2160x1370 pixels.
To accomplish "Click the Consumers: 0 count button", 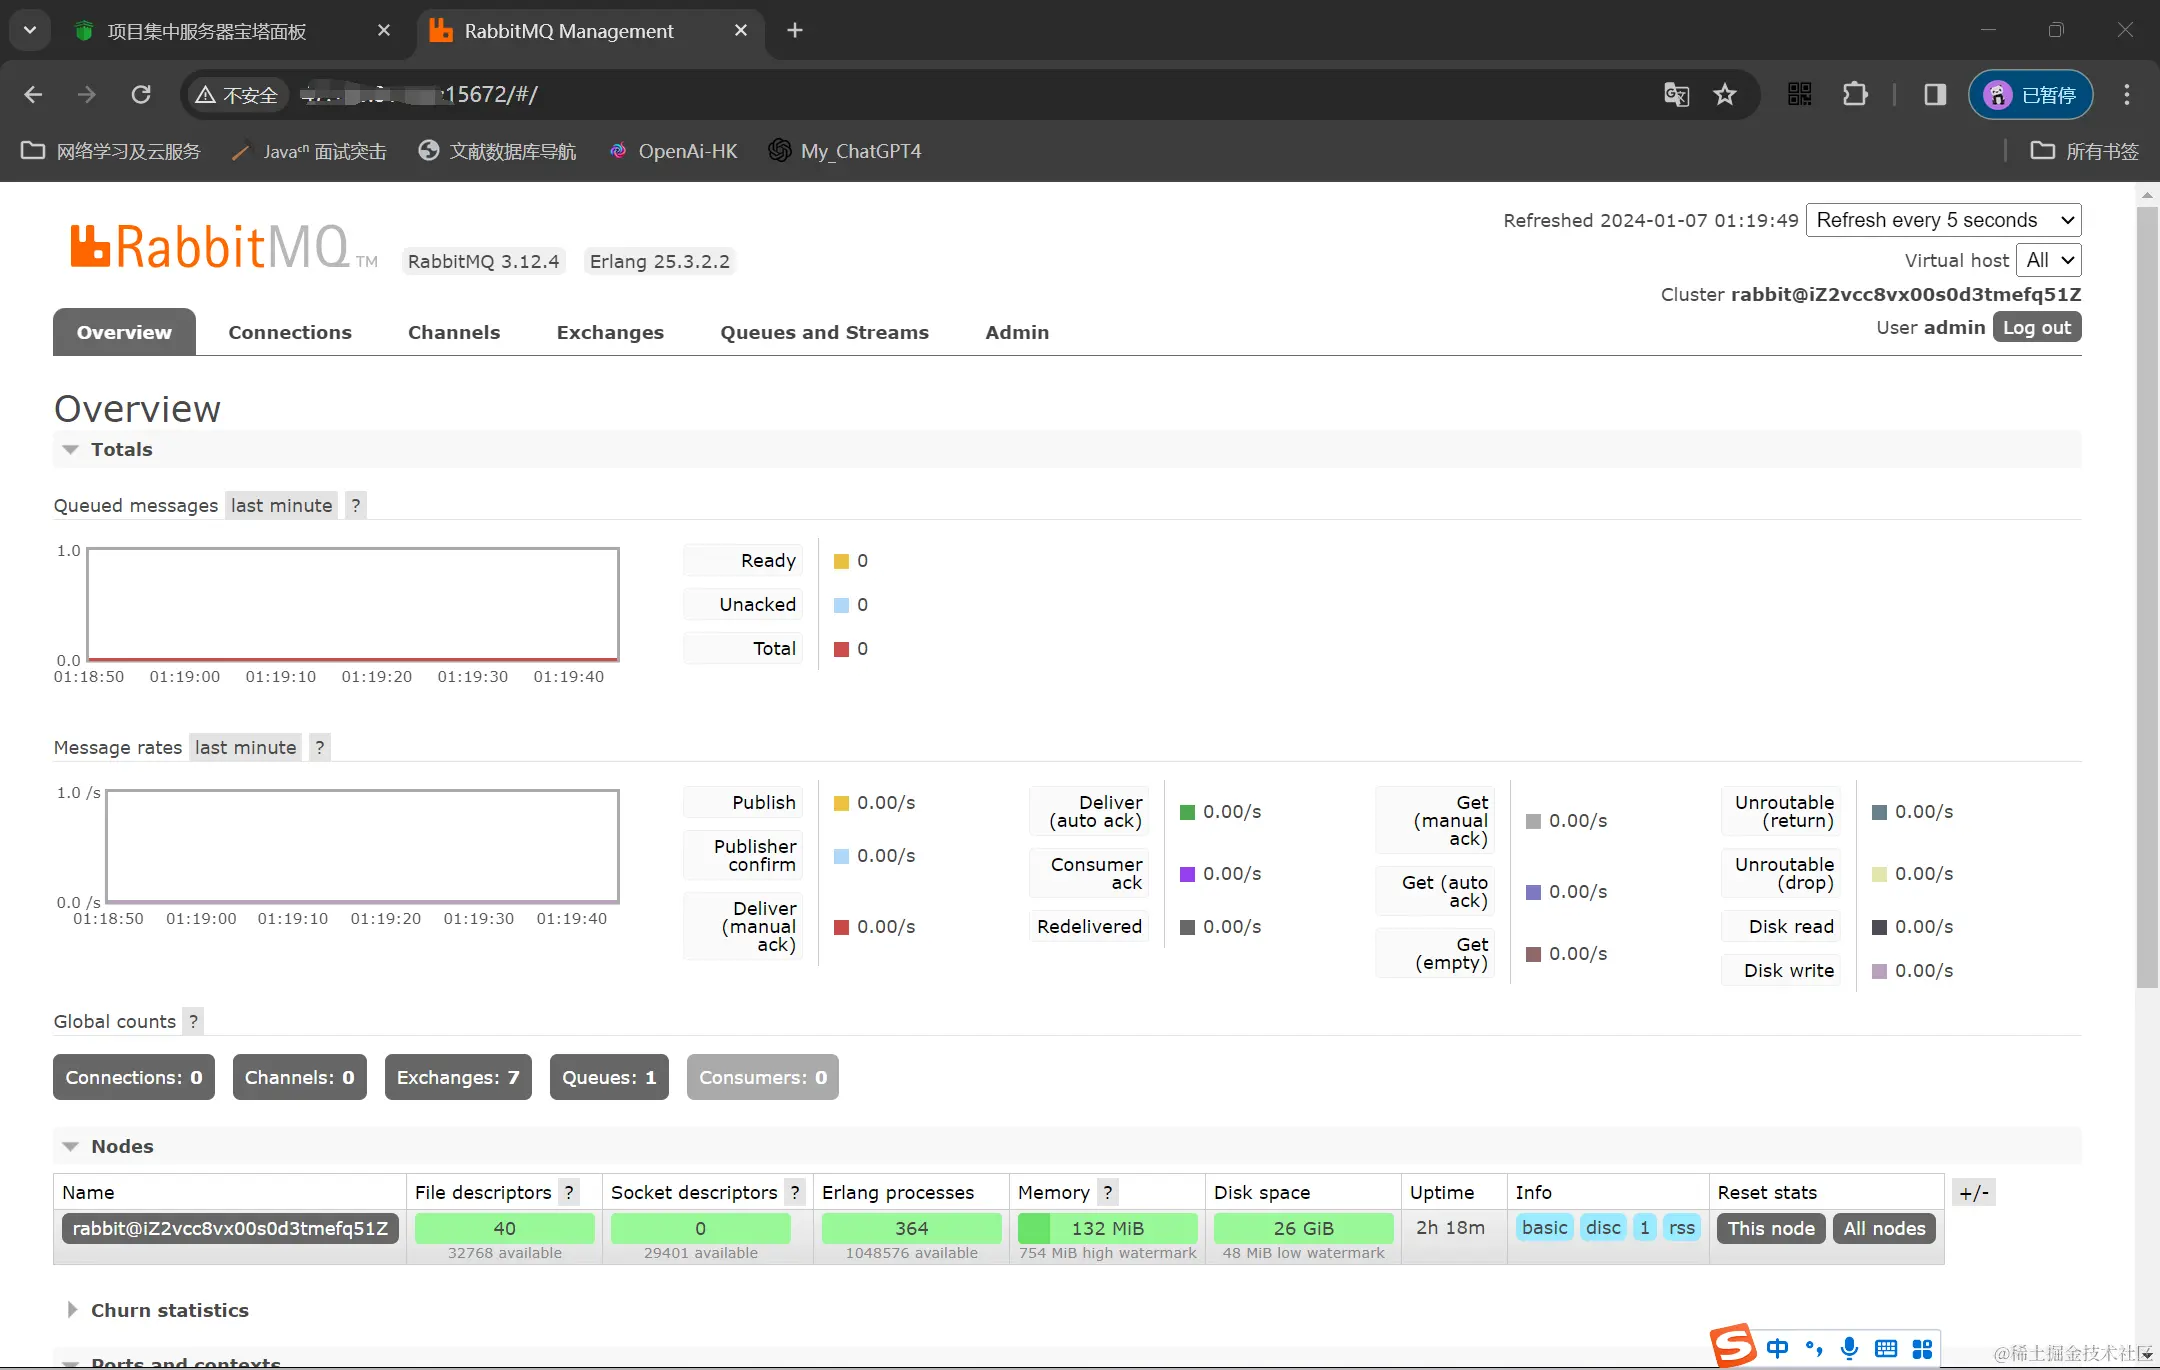I will click(x=763, y=1077).
